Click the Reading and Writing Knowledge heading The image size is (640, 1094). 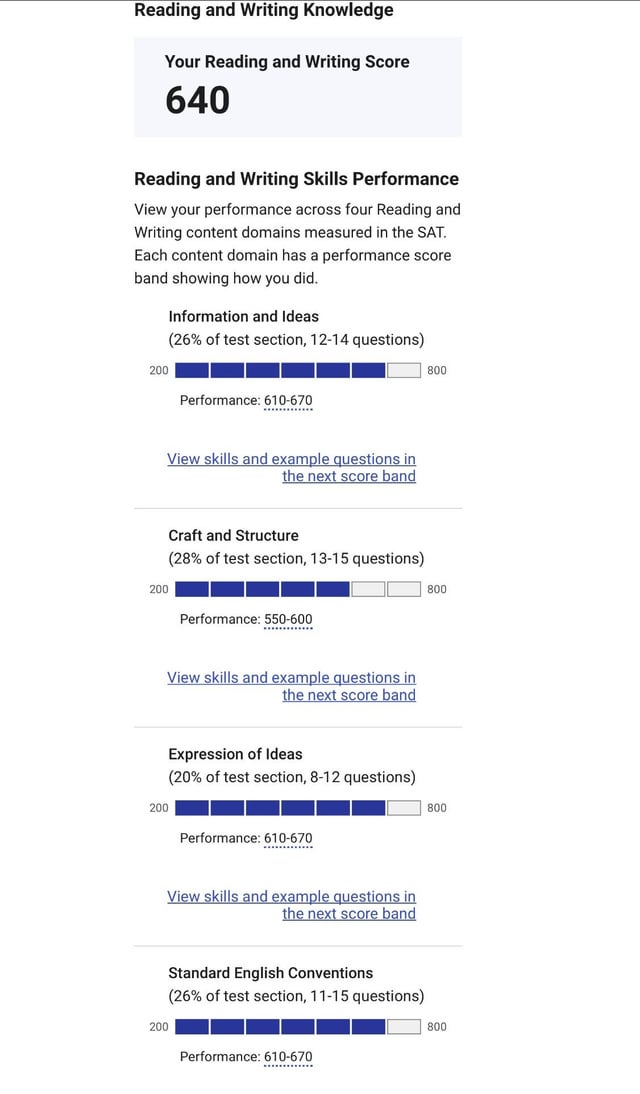pos(264,11)
